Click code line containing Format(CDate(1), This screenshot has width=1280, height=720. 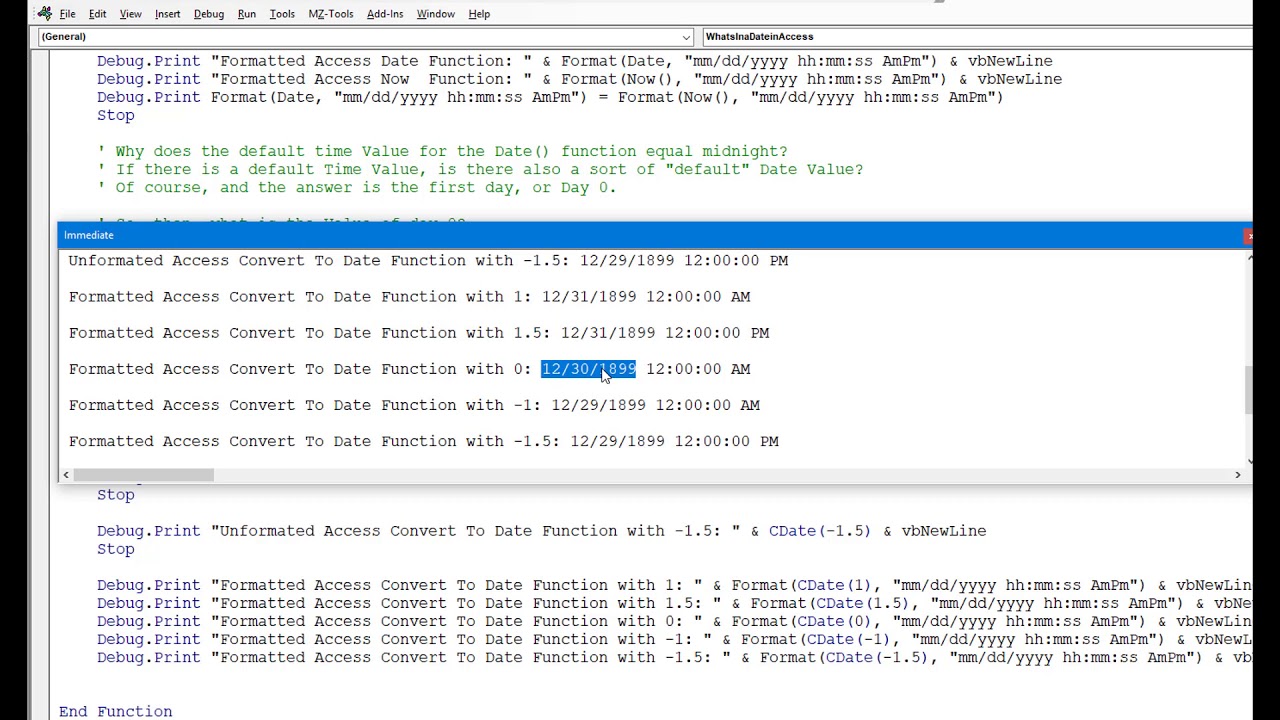pyautogui.click(x=674, y=585)
